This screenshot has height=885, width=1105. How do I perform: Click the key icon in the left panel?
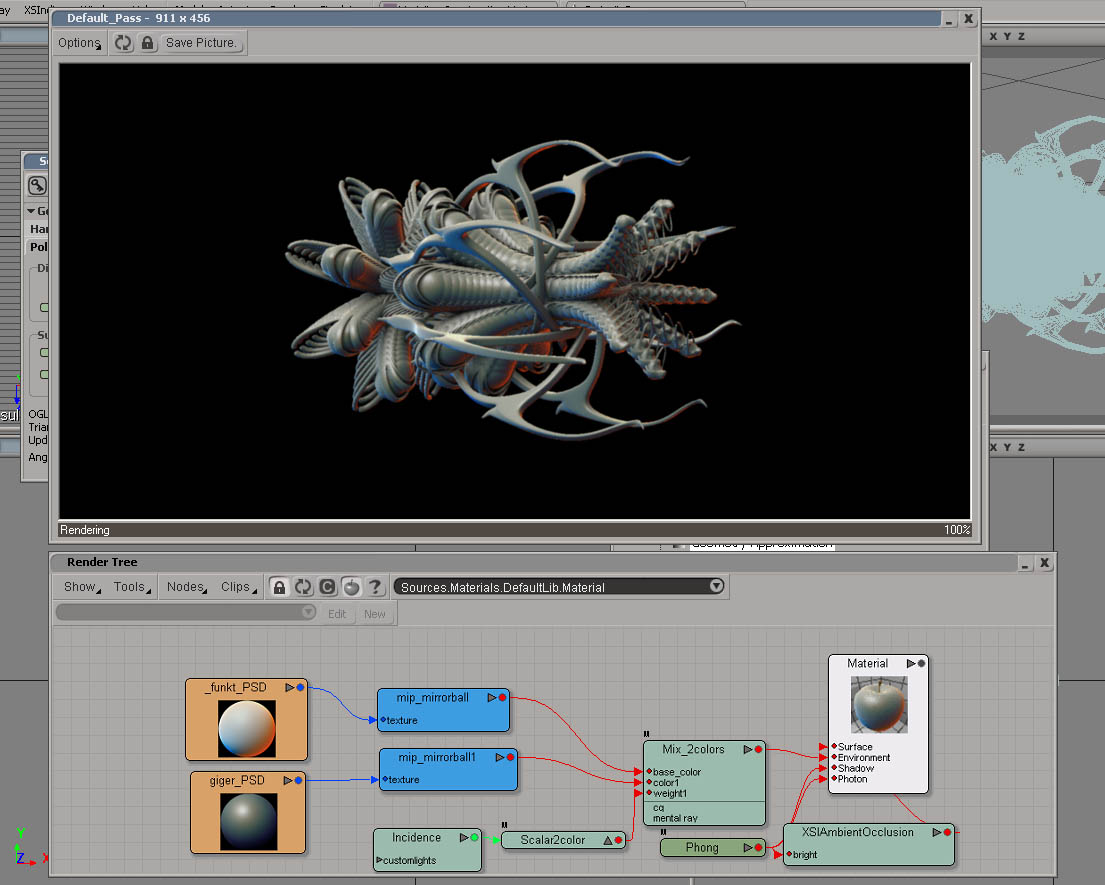pyautogui.click(x=37, y=186)
